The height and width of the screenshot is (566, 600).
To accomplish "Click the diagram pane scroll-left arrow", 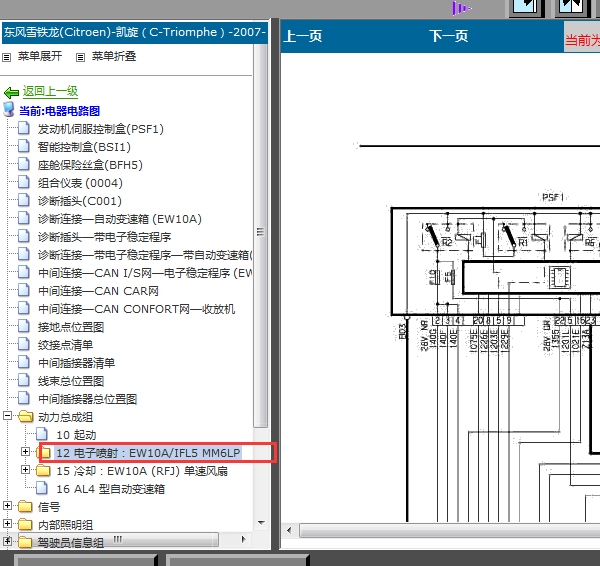I will pyautogui.click(x=289, y=530).
